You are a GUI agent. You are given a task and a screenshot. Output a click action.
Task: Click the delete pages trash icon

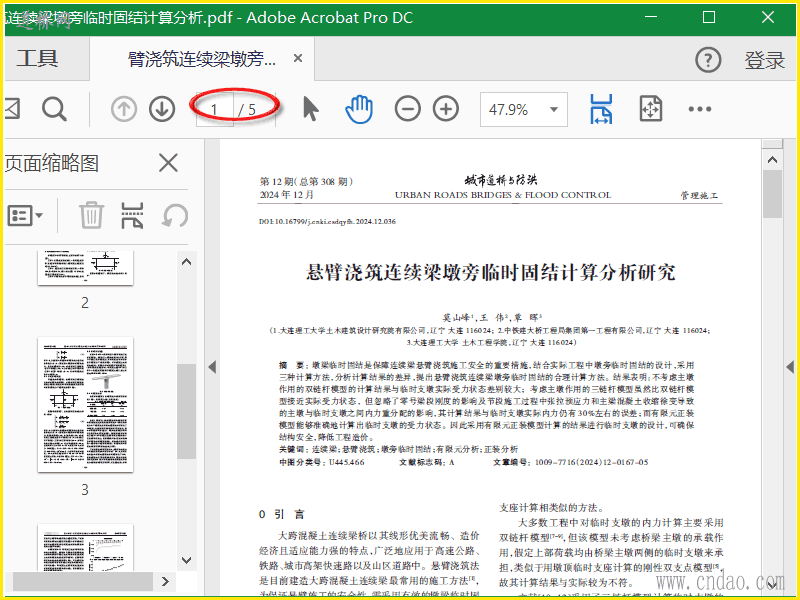(x=91, y=215)
